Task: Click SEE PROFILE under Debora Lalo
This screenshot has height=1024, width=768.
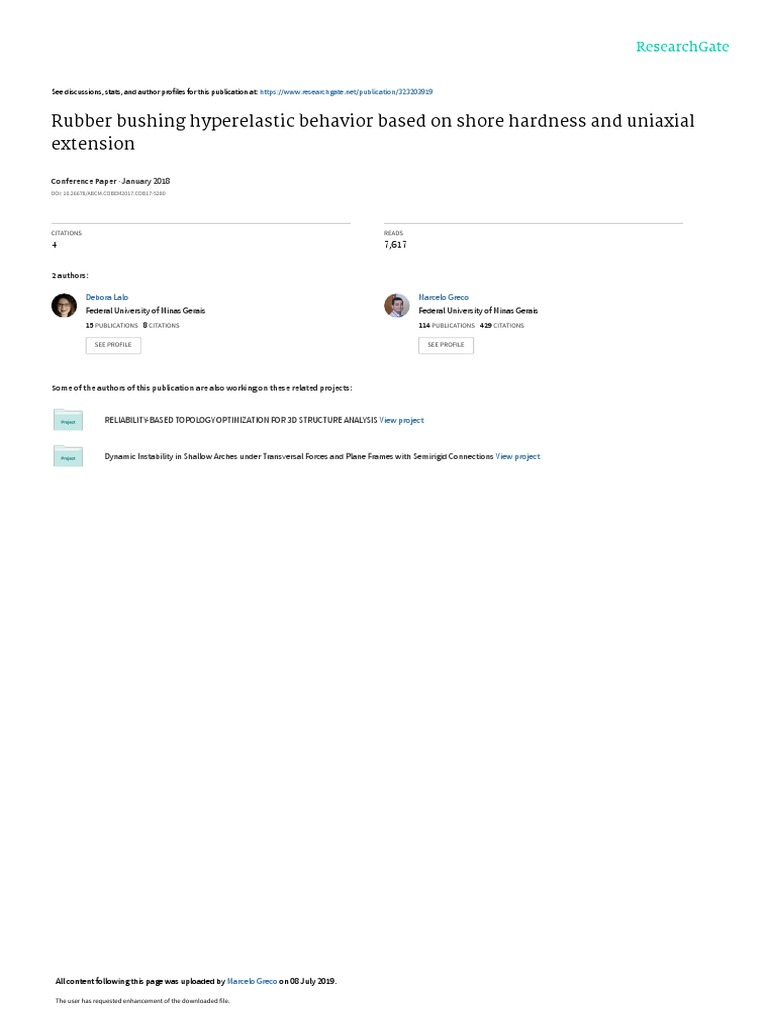Action: [x=113, y=345]
